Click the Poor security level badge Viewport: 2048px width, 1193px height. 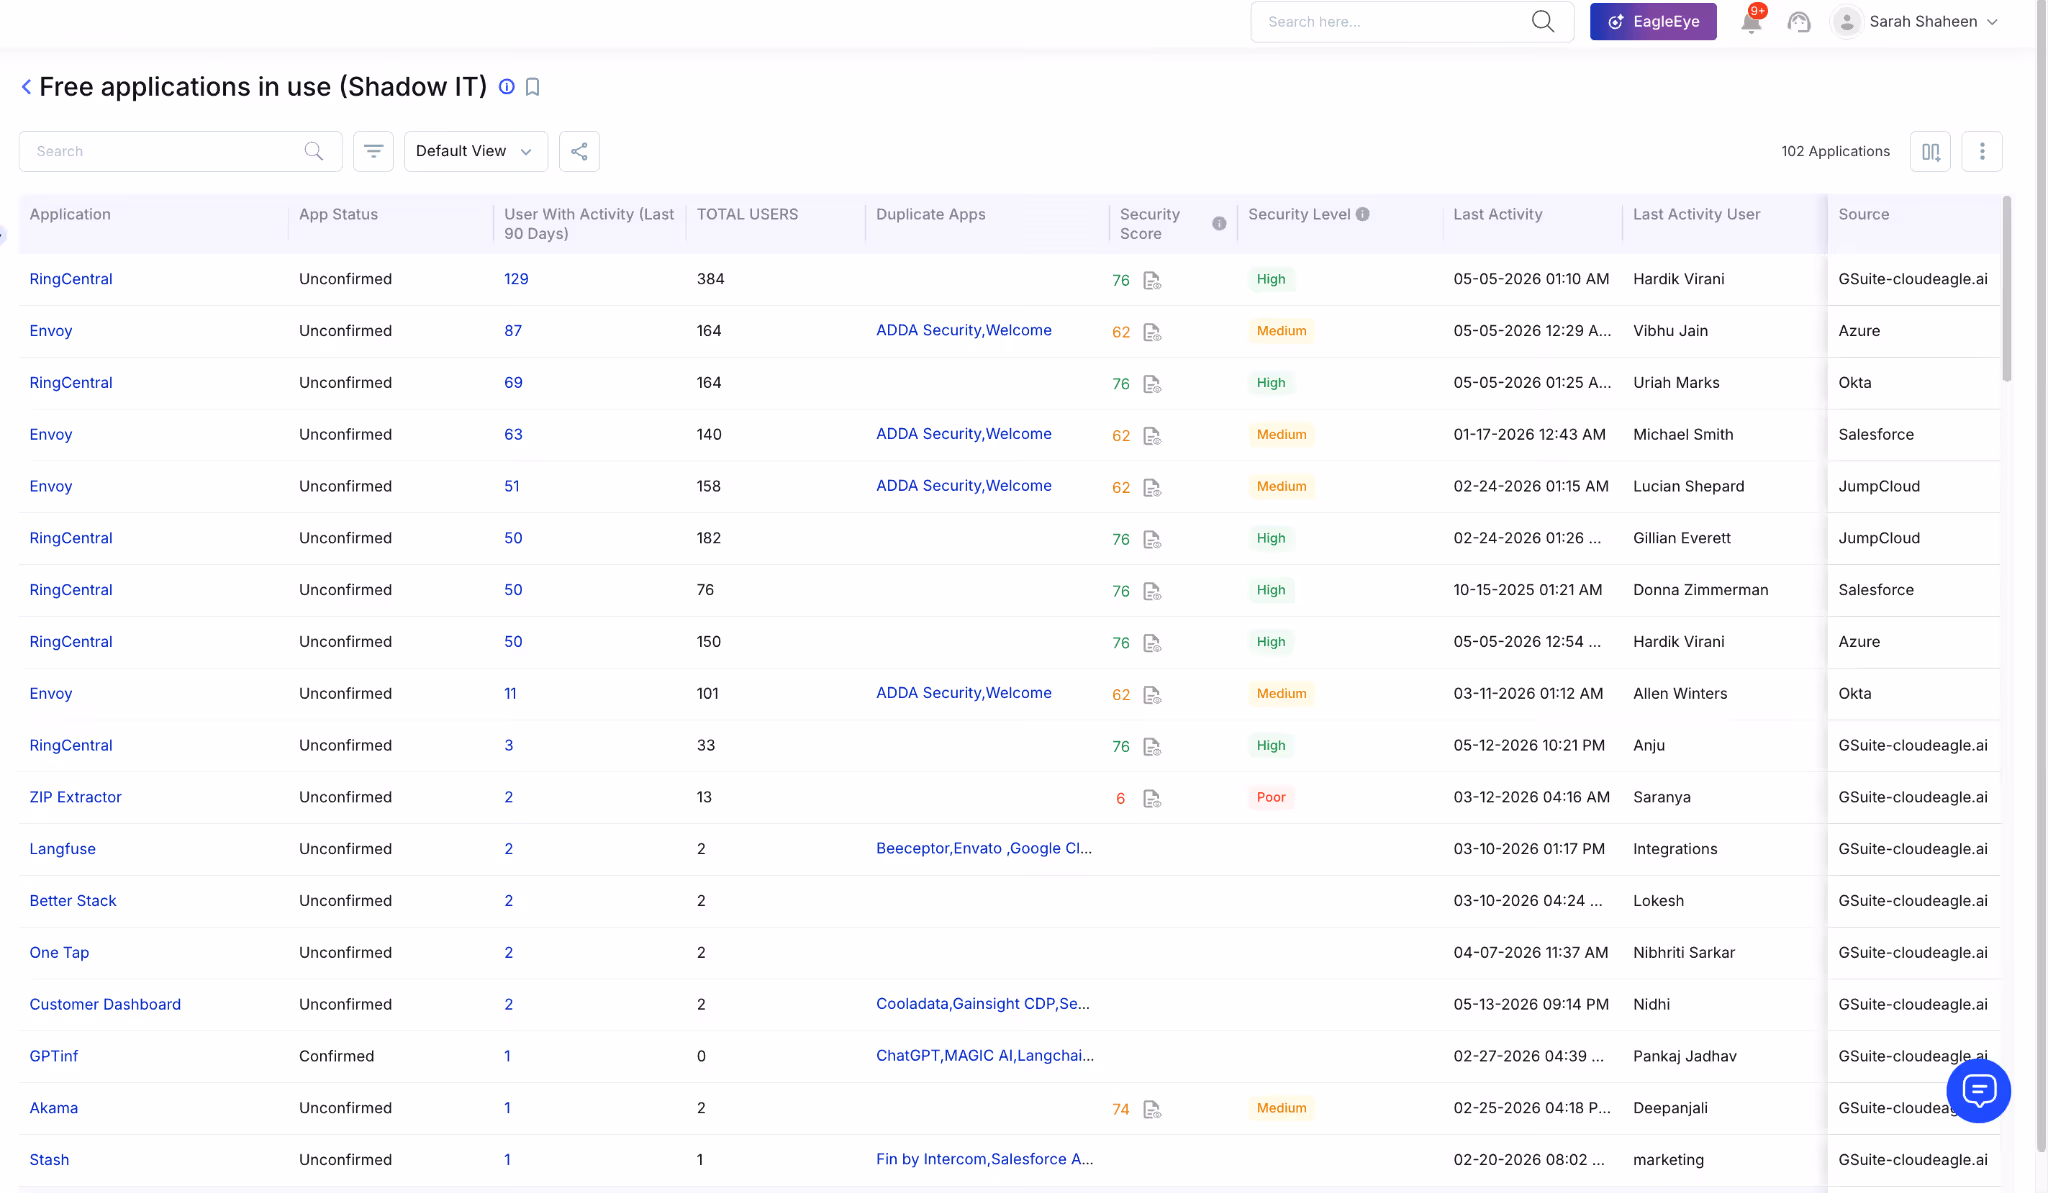click(1271, 797)
